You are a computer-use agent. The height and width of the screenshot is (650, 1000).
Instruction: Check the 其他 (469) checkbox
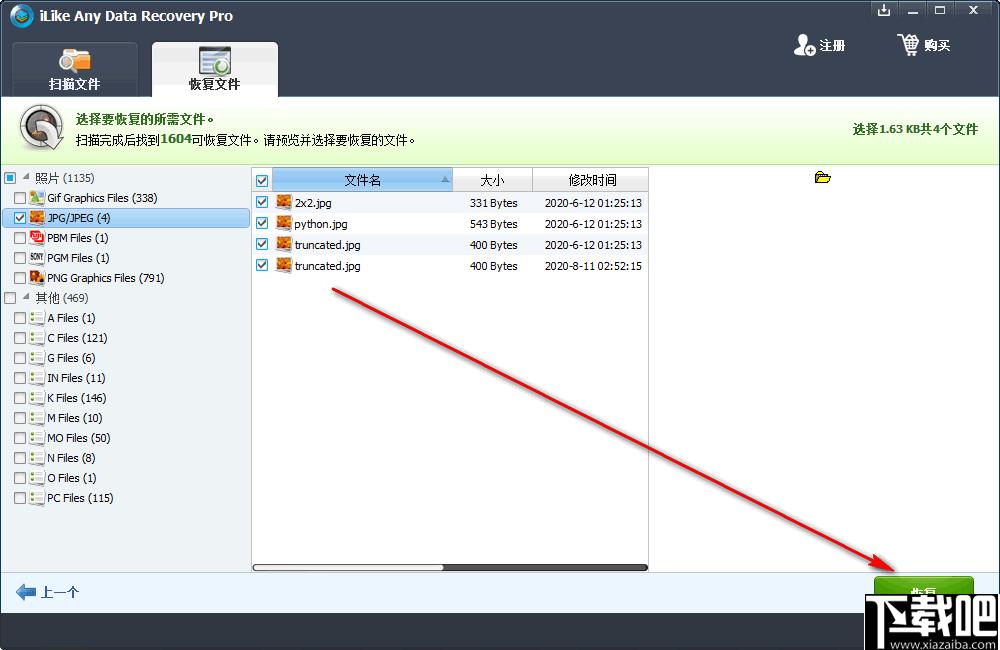[x=10, y=298]
